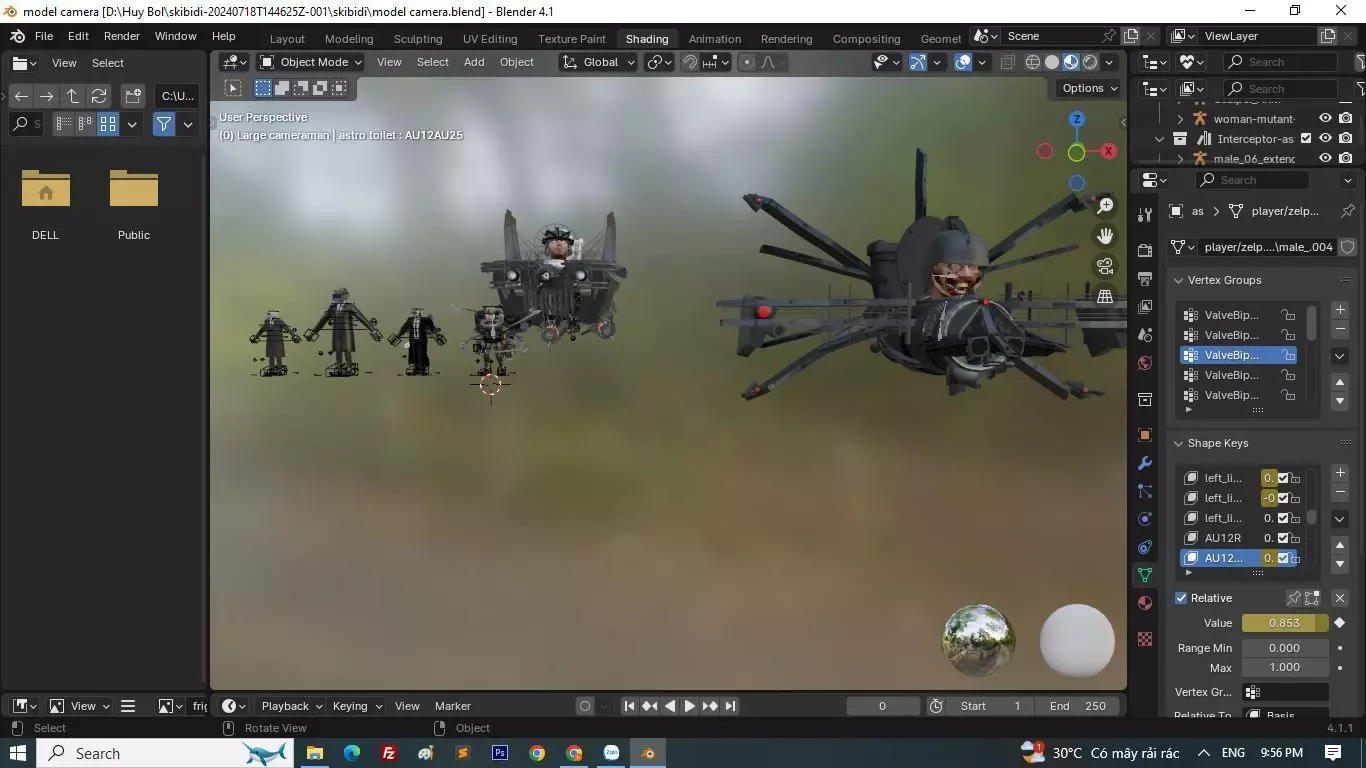Image resolution: width=1366 pixels, height=768 pixels.
Task: Open the Physics properties tab
Action: pos(1145,519)
